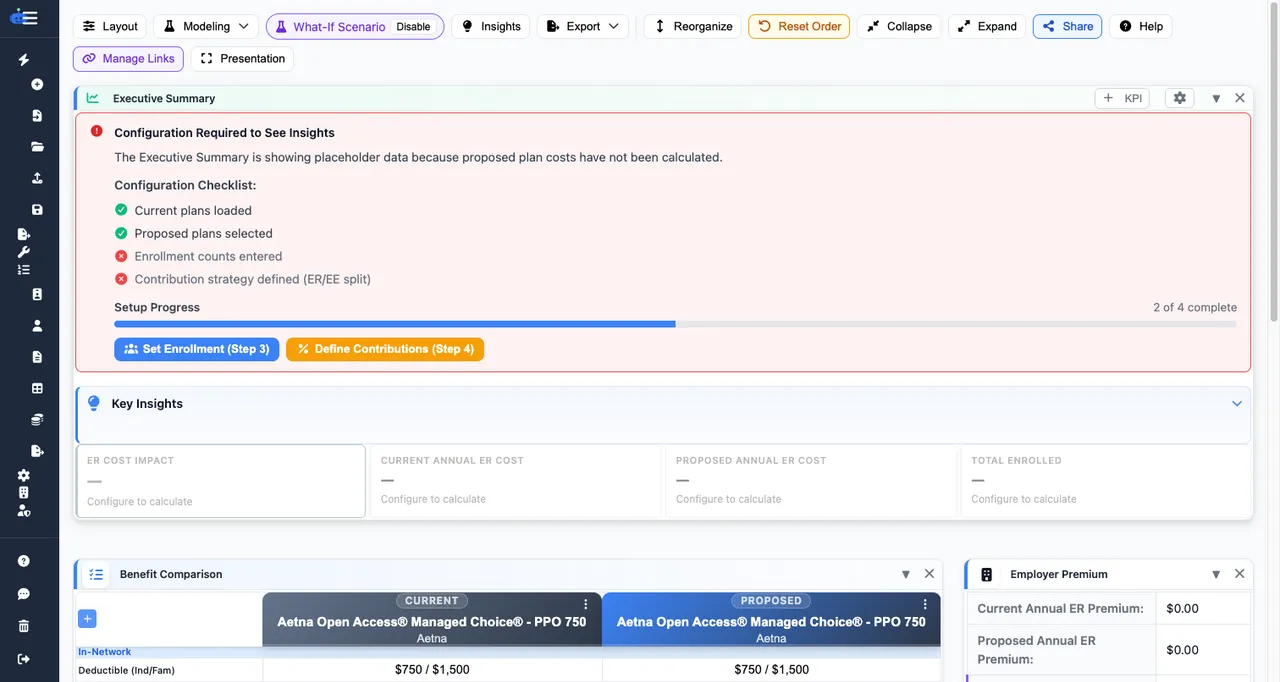1280x682 pixels.
Task: Select the folder icon in the left sidebar
Action: pyautogui.click(x=36, y=146)
